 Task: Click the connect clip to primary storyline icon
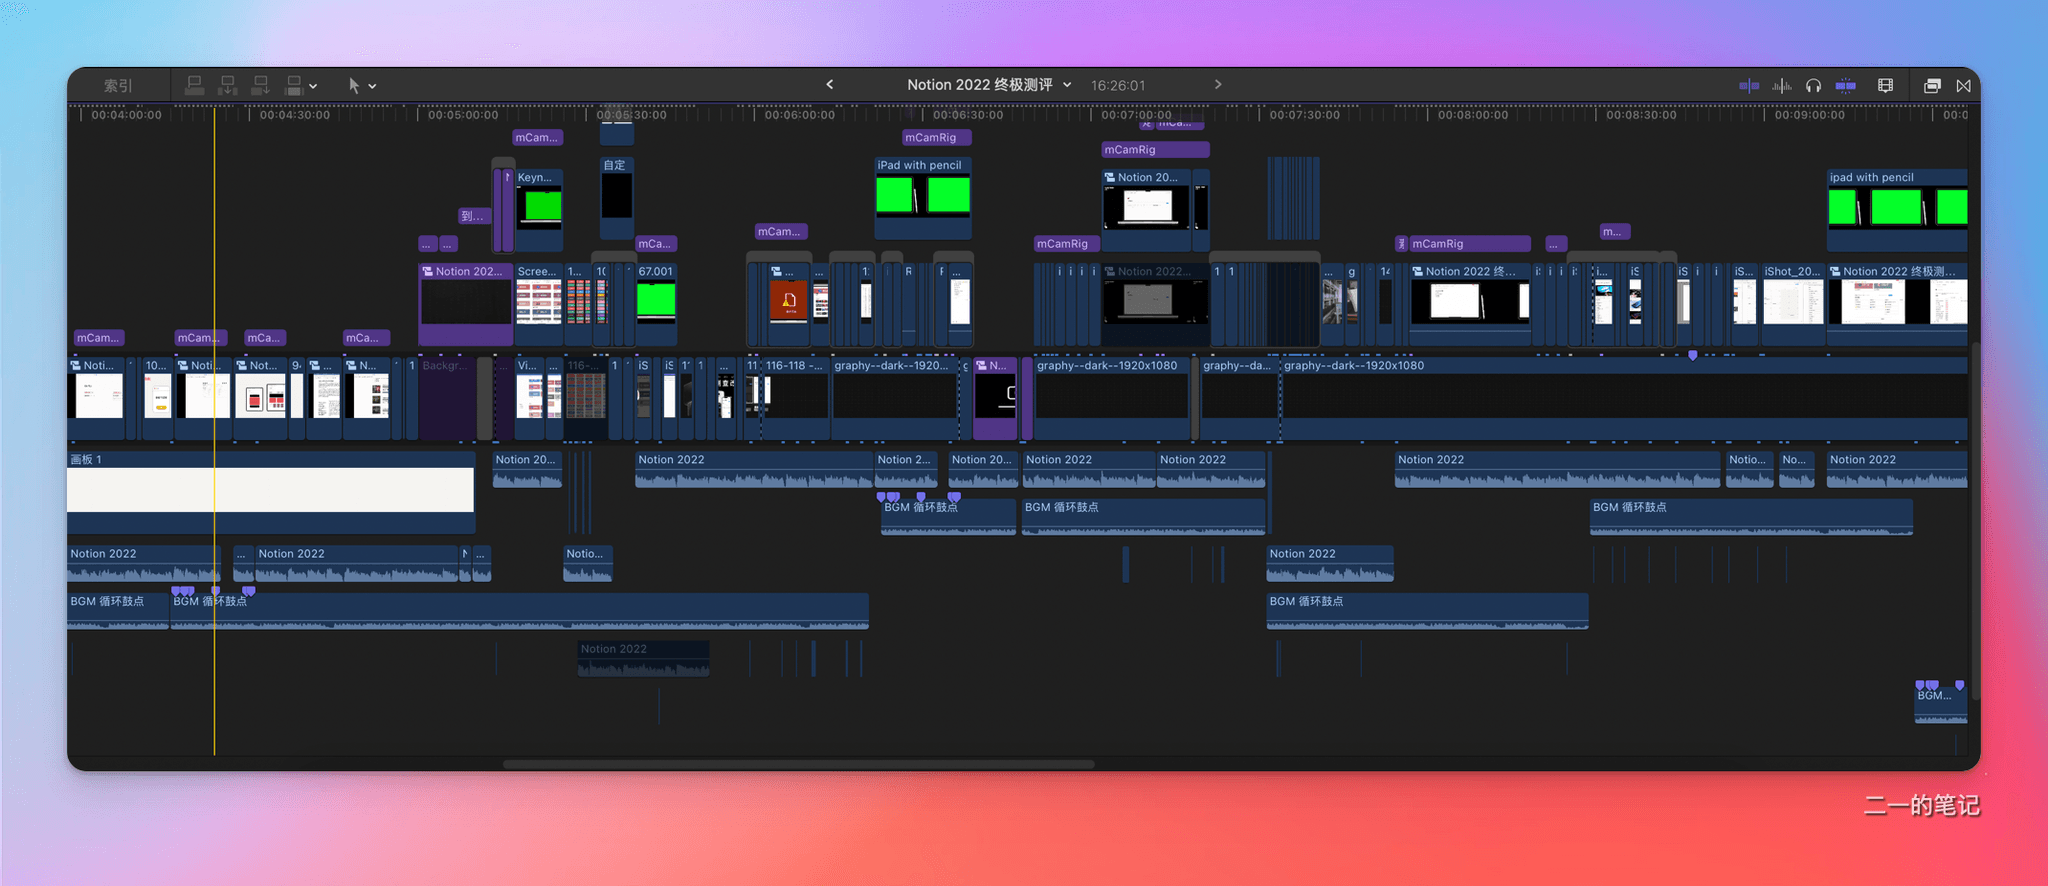[195, 86]
